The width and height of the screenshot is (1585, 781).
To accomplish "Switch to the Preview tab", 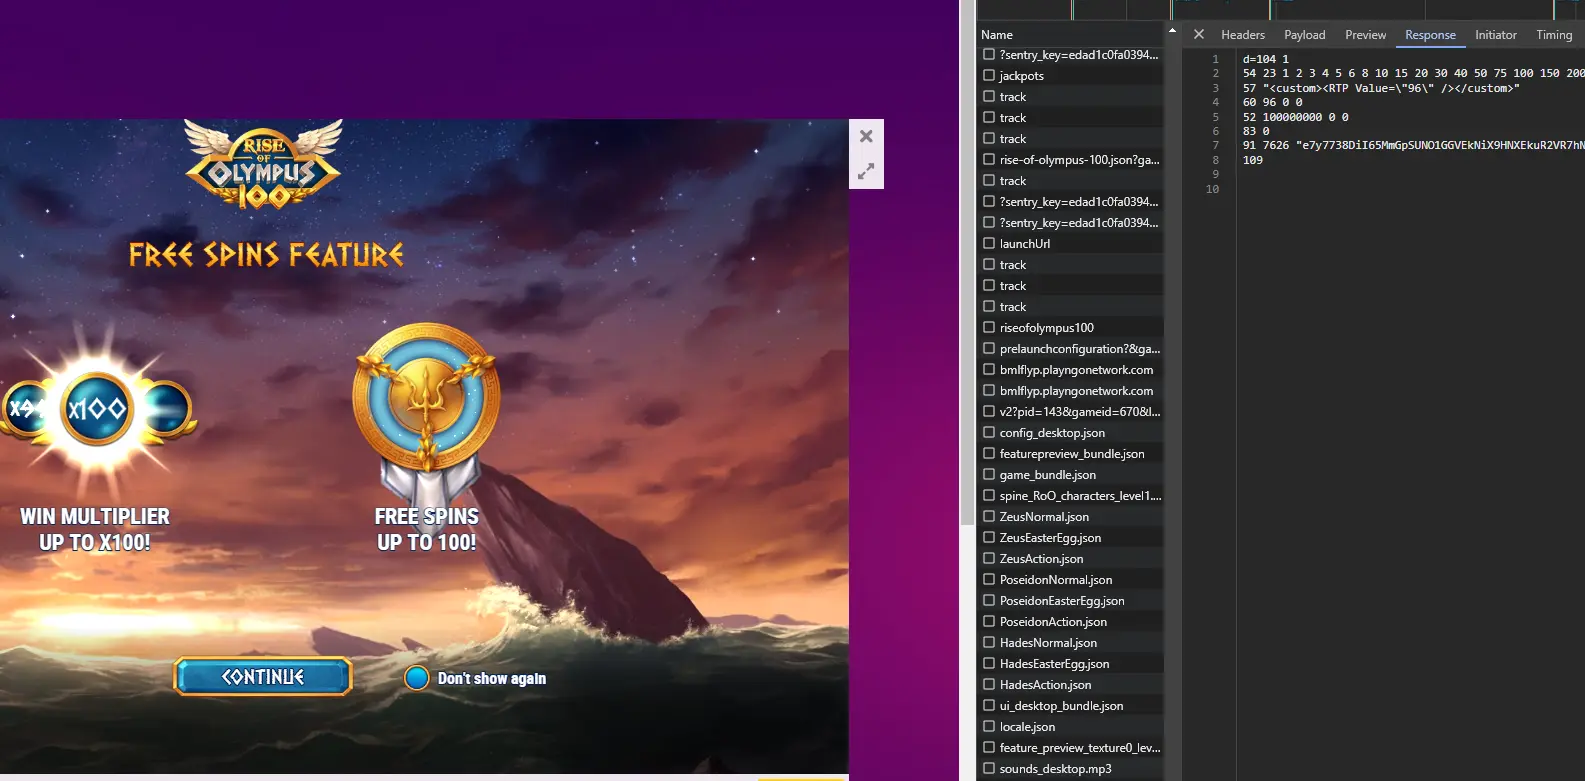I will pyautogui.click(x=1365, y=35).
